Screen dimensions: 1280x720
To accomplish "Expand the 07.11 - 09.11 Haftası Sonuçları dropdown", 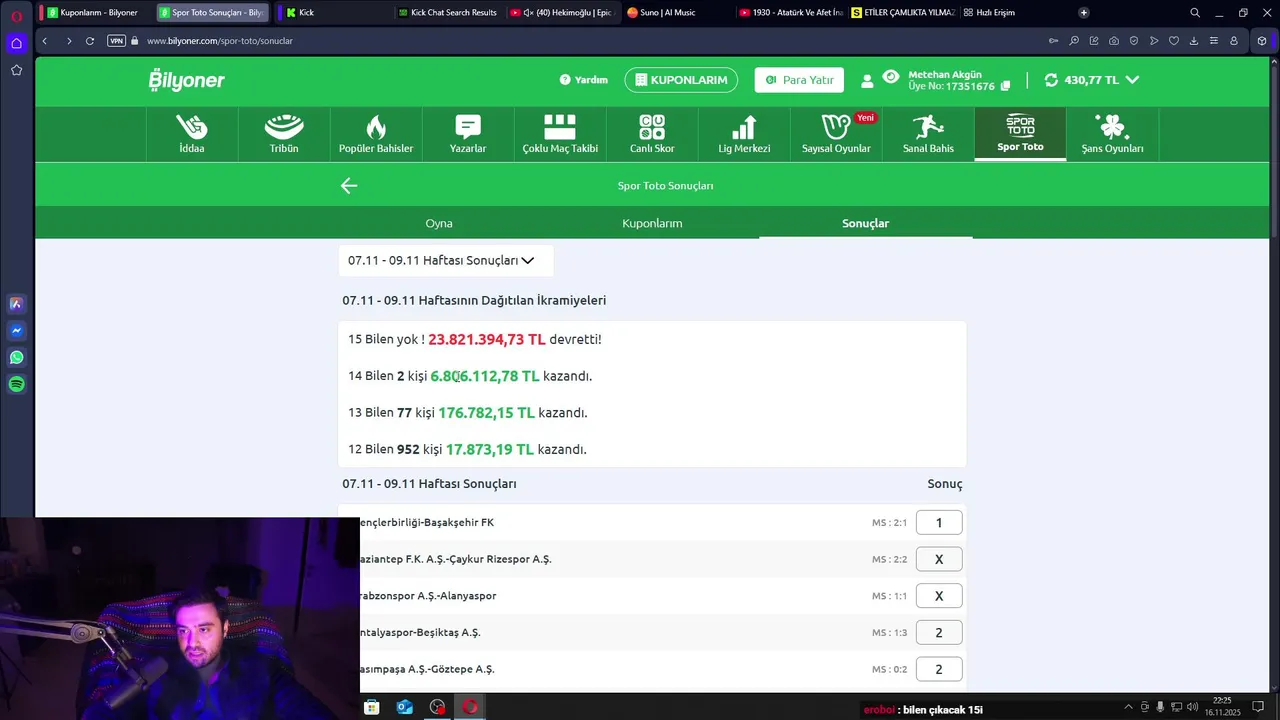I will coord(445,260).
